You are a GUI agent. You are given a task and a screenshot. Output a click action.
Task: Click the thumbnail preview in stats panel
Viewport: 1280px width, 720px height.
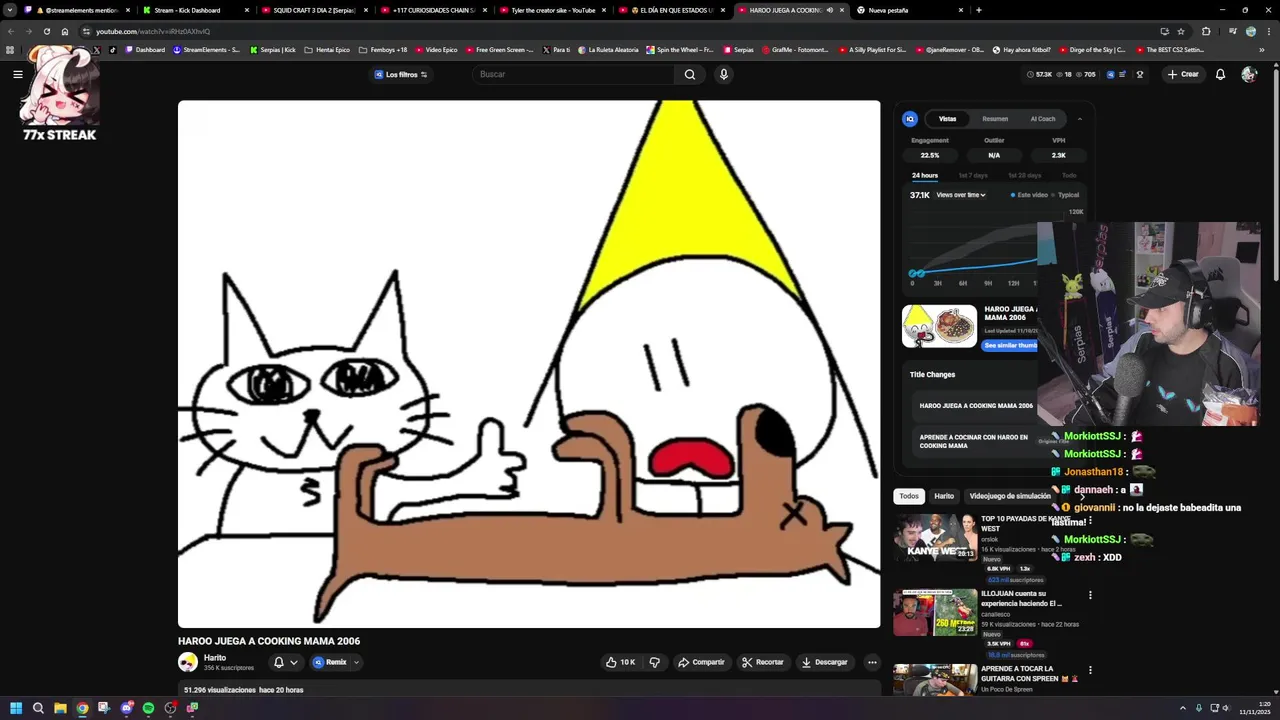pos(940,326)
